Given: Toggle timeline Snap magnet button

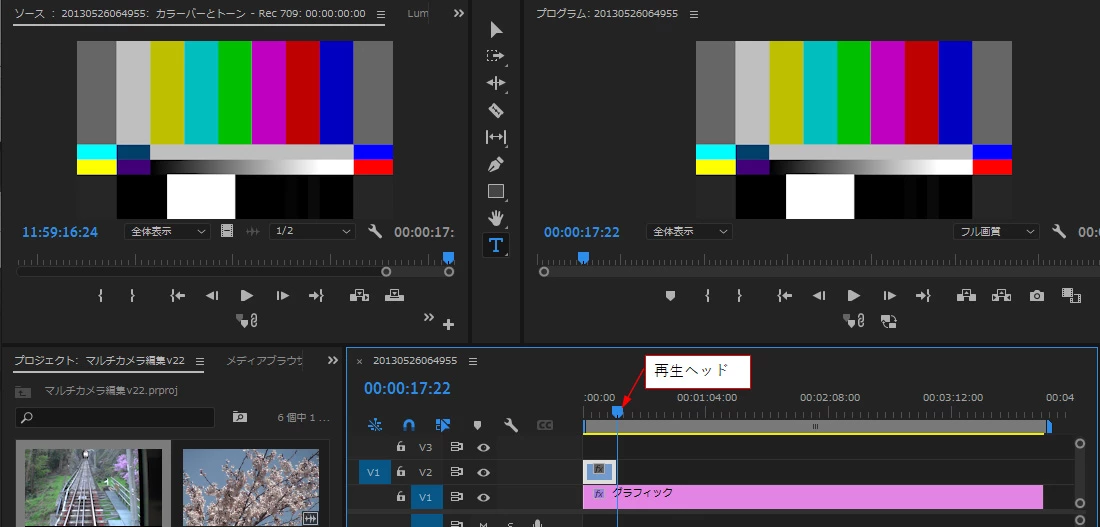Looking at the screenshot, I should [409, 425].
